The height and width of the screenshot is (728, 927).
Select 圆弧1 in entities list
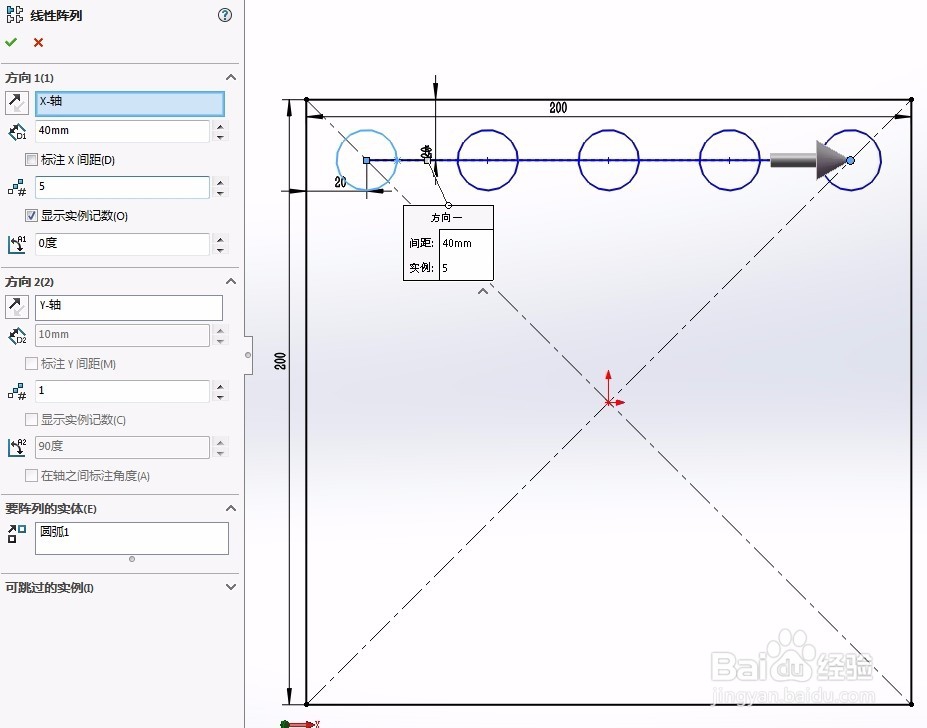pyautogui.click(x=54, y=532)
